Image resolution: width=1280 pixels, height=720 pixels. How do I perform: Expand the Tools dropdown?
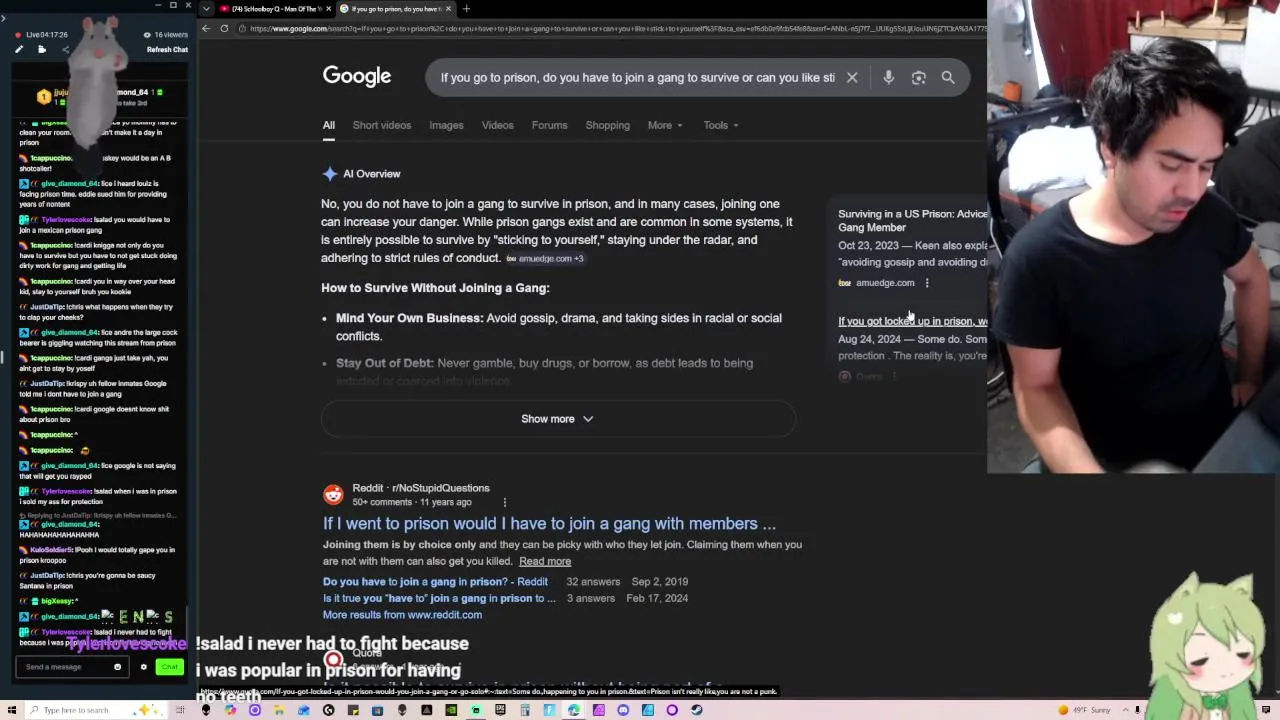click(721, 126)
